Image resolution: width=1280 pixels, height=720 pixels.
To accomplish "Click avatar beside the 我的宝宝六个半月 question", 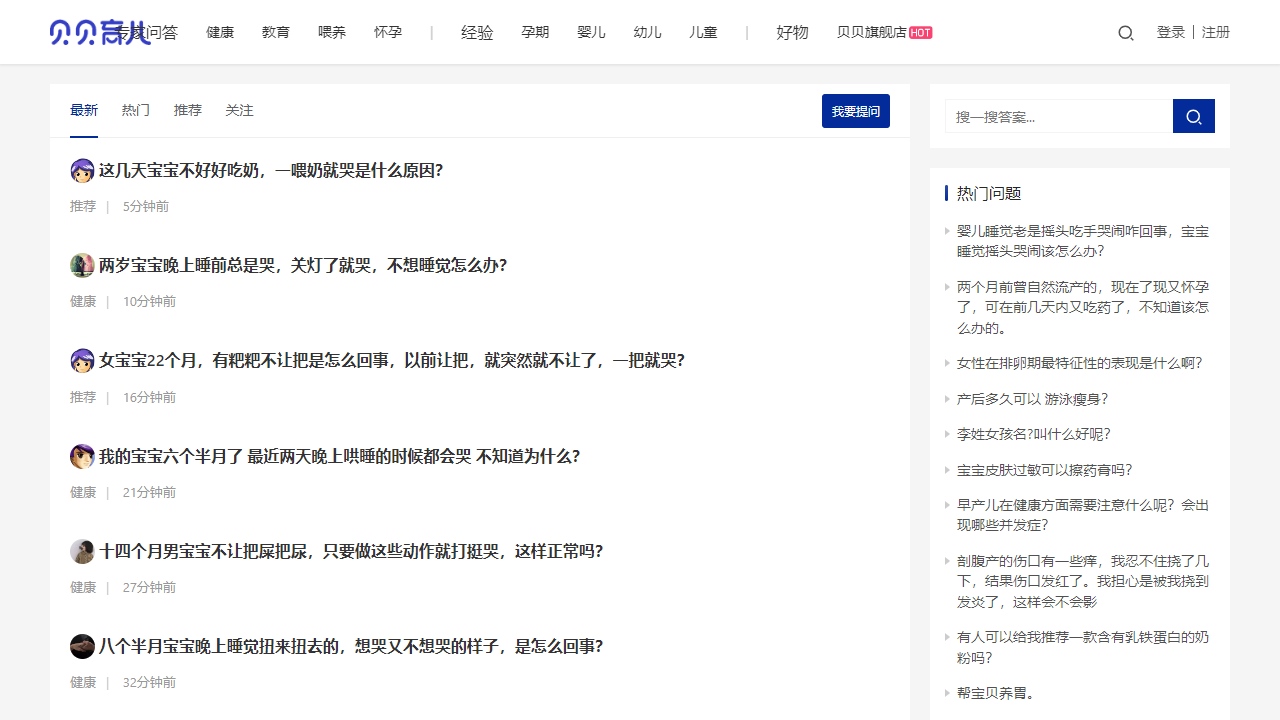I will point(82,457).
